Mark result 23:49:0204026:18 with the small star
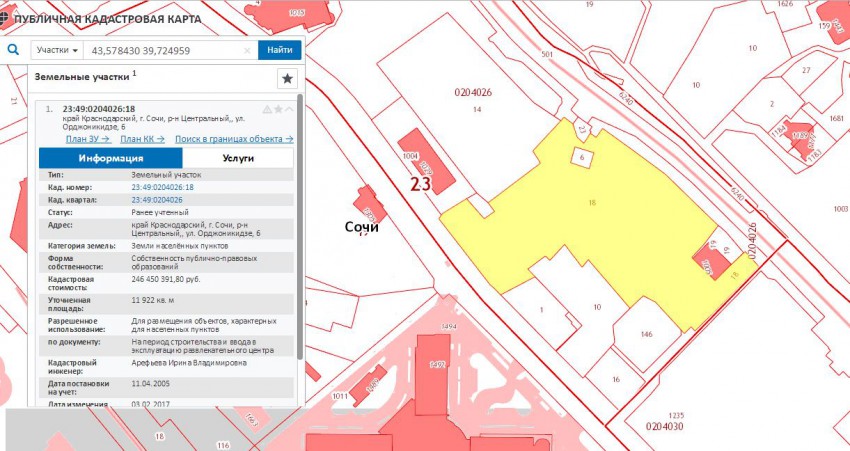The height and width of the screenshot is (451, 850). tap(278, 109)
